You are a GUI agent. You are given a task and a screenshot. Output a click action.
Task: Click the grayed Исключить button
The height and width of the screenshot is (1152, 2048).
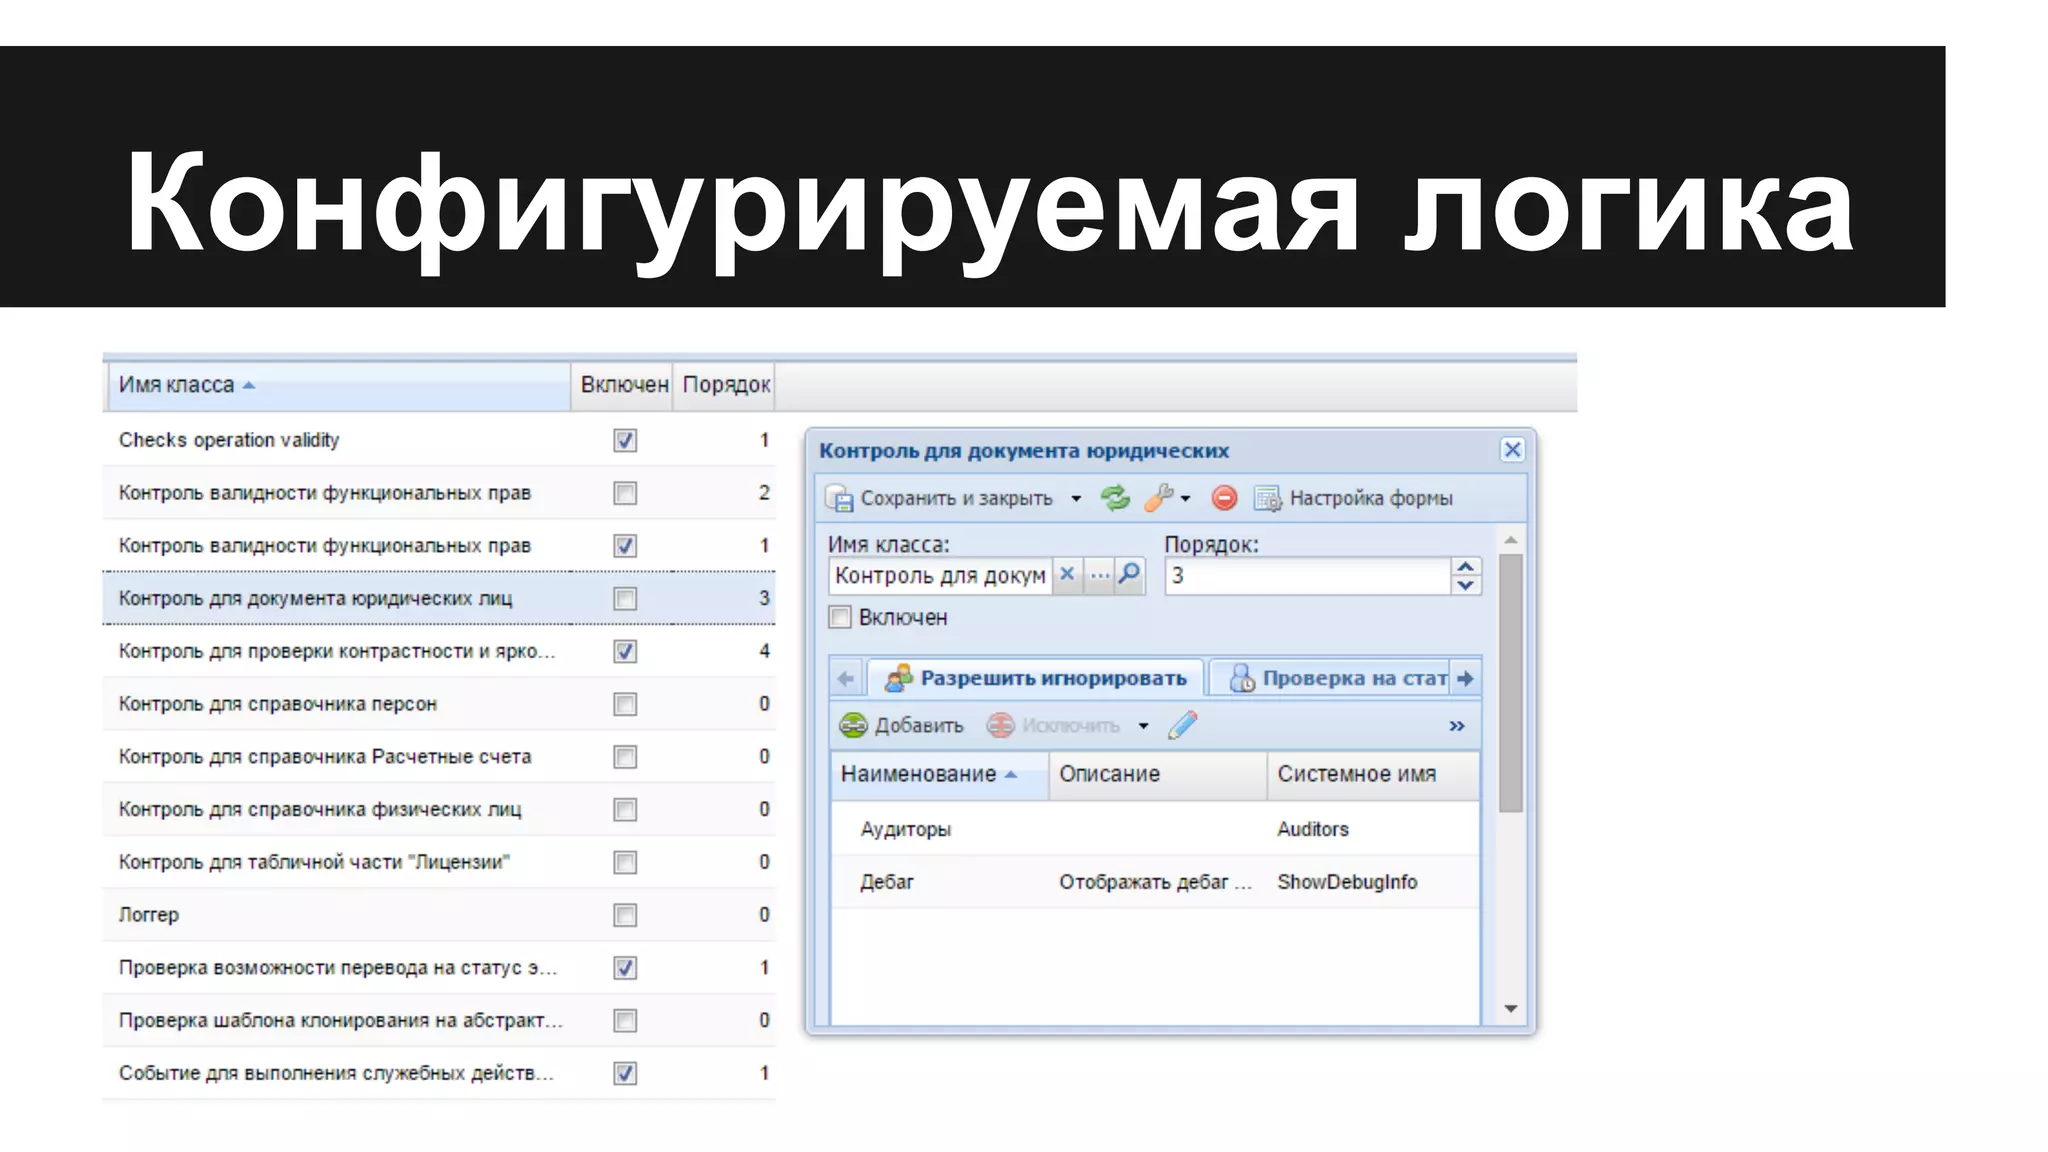pos(1053,725)
